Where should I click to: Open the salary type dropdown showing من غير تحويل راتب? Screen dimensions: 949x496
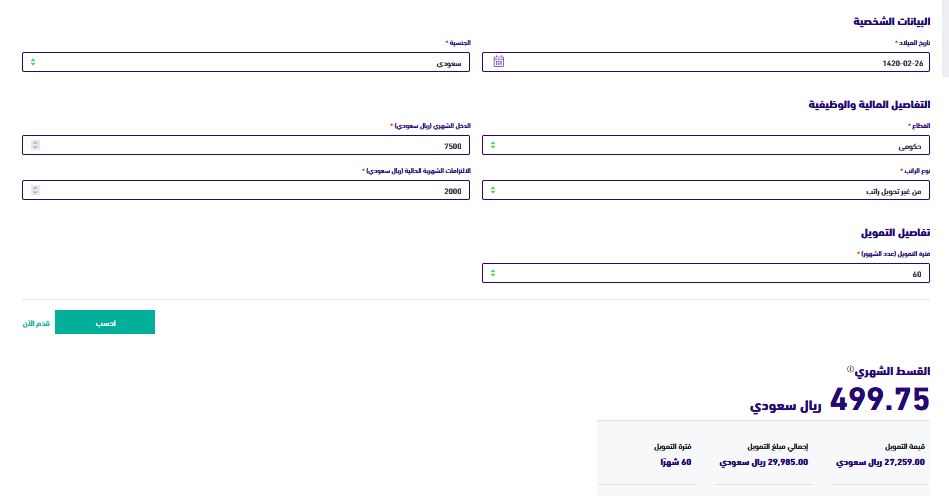706,190
